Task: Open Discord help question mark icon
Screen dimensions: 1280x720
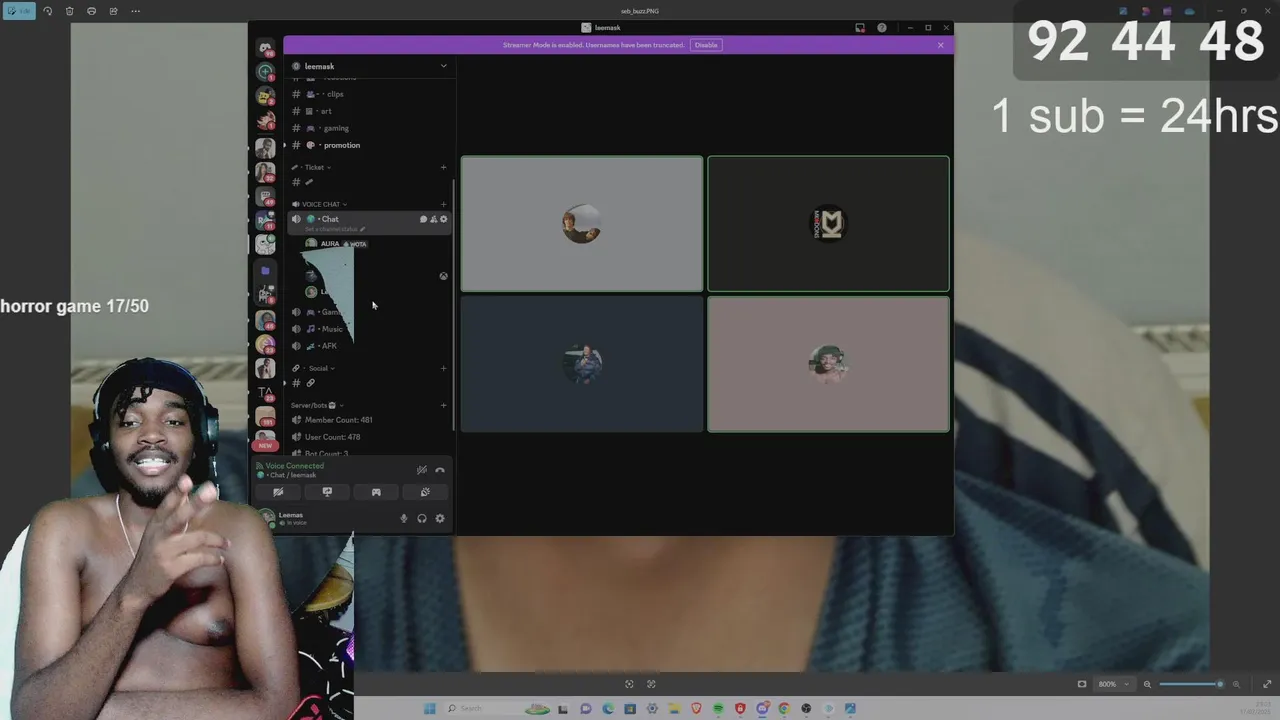Action: click(x=882, y=28)
